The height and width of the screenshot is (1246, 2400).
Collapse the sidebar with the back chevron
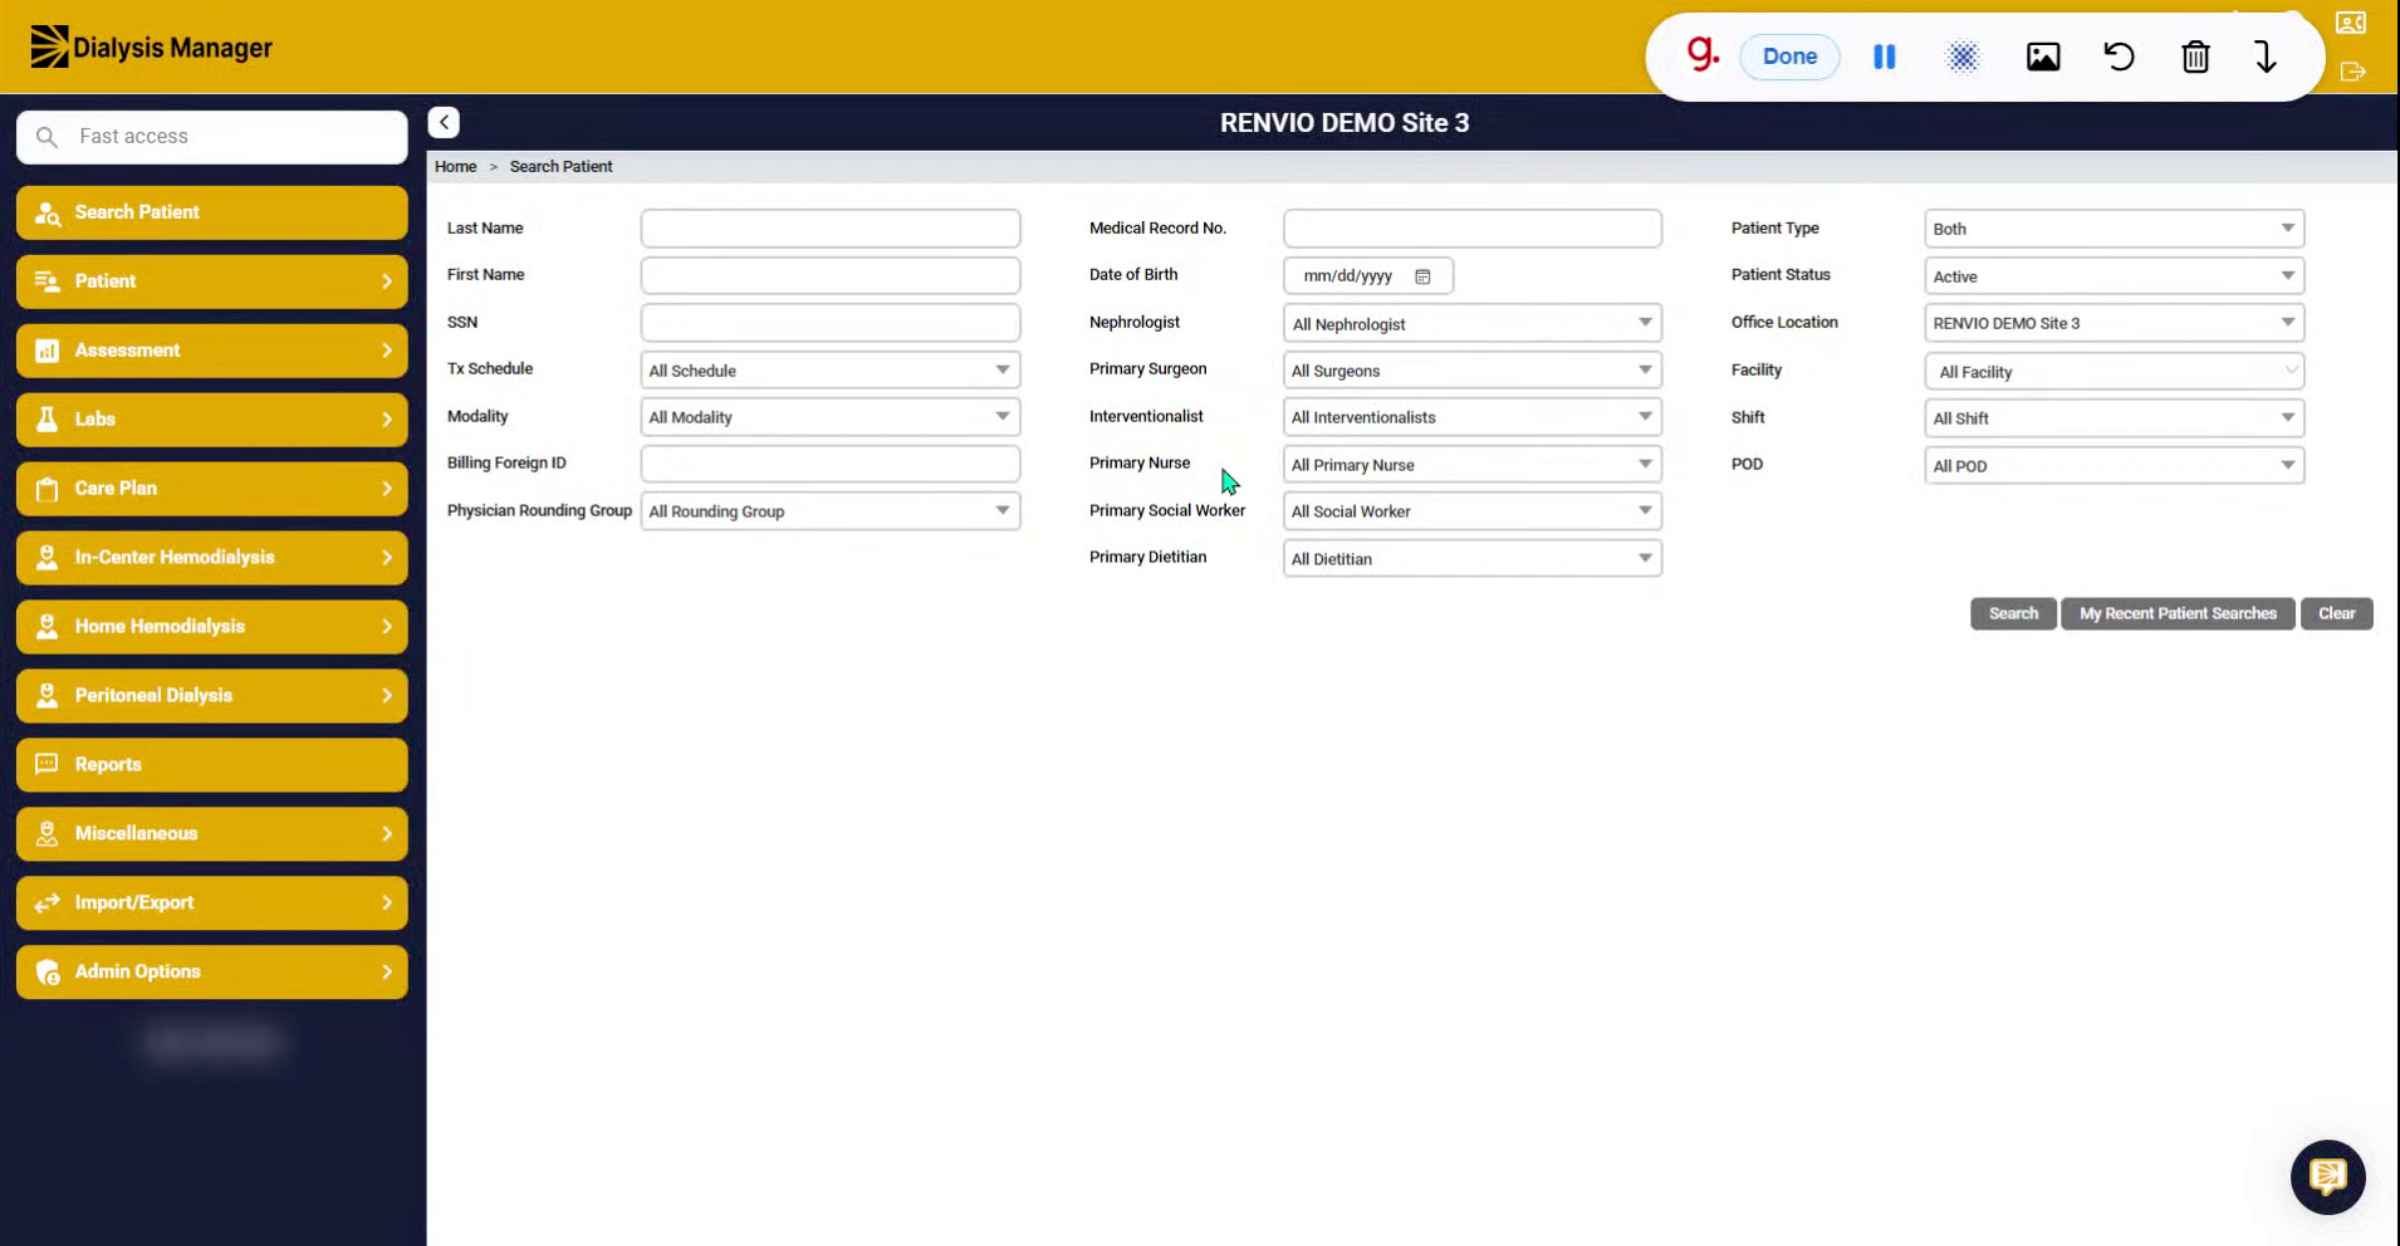(x=444, y=122)
